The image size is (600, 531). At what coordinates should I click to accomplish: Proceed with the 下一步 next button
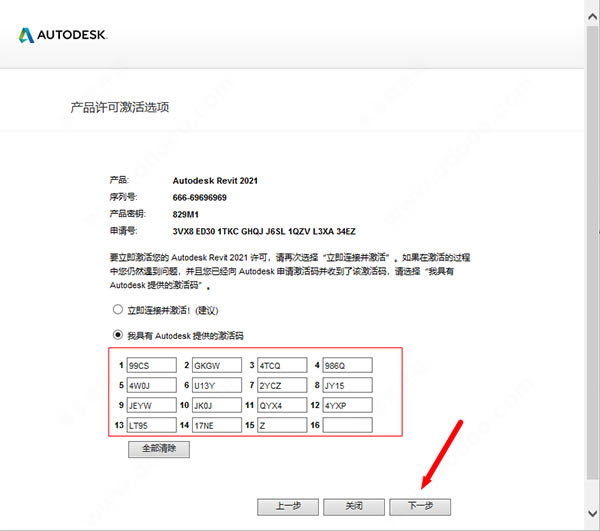420,507
